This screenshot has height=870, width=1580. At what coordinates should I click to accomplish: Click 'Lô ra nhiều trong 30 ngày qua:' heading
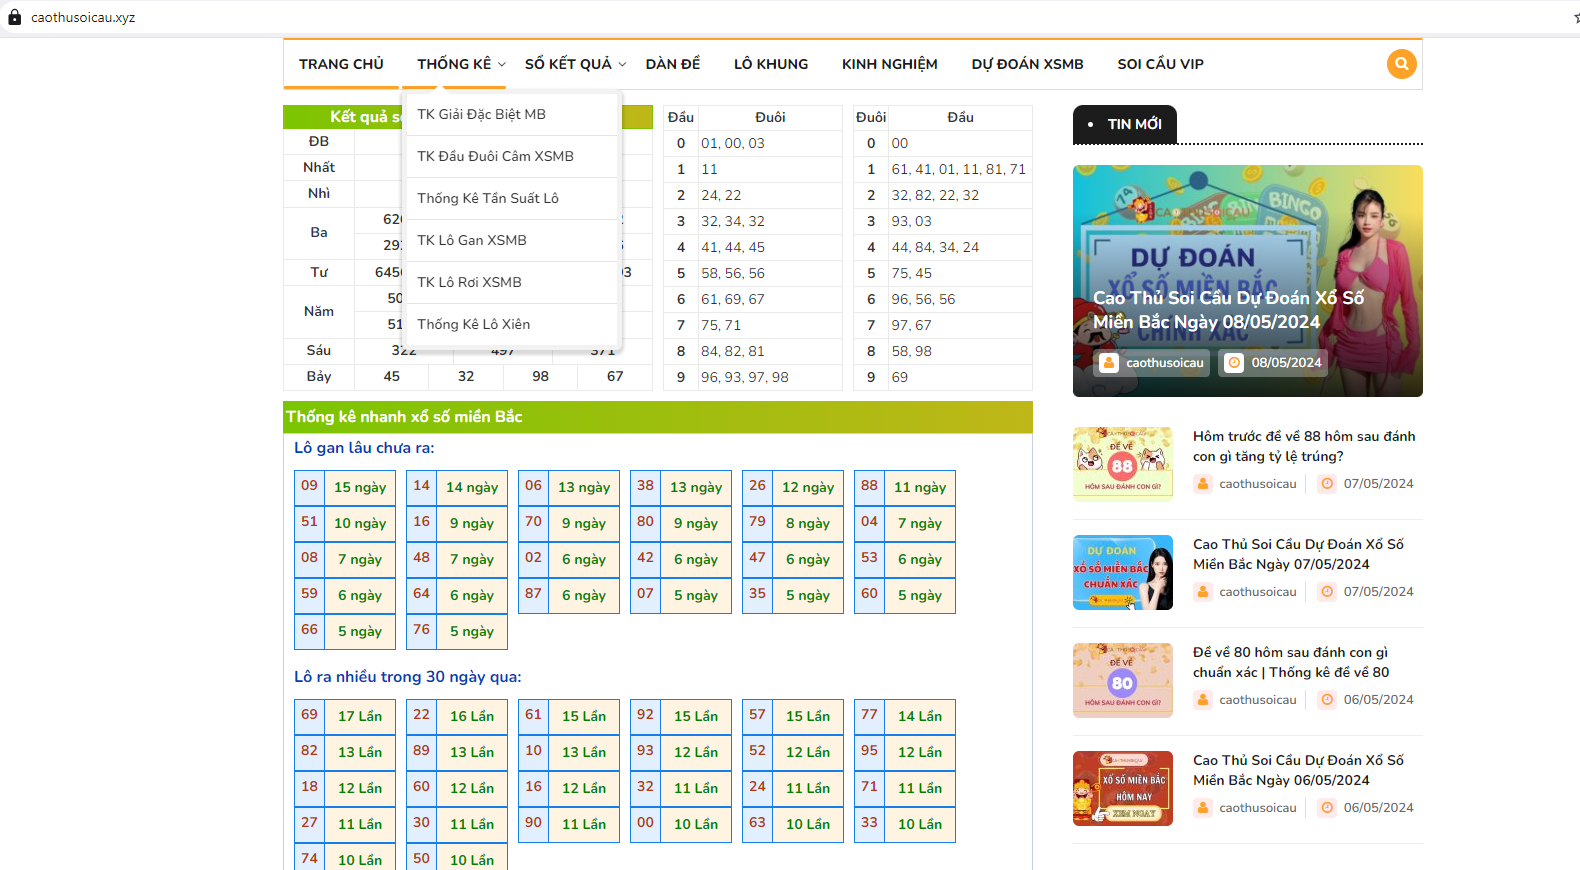click(x=408, y=677)
